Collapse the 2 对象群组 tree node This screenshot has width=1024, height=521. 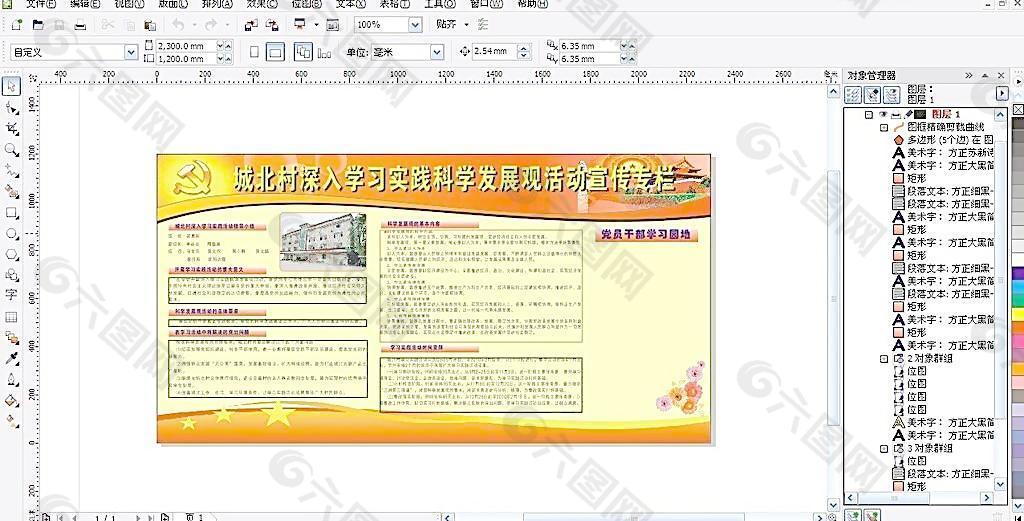(883, 358)
